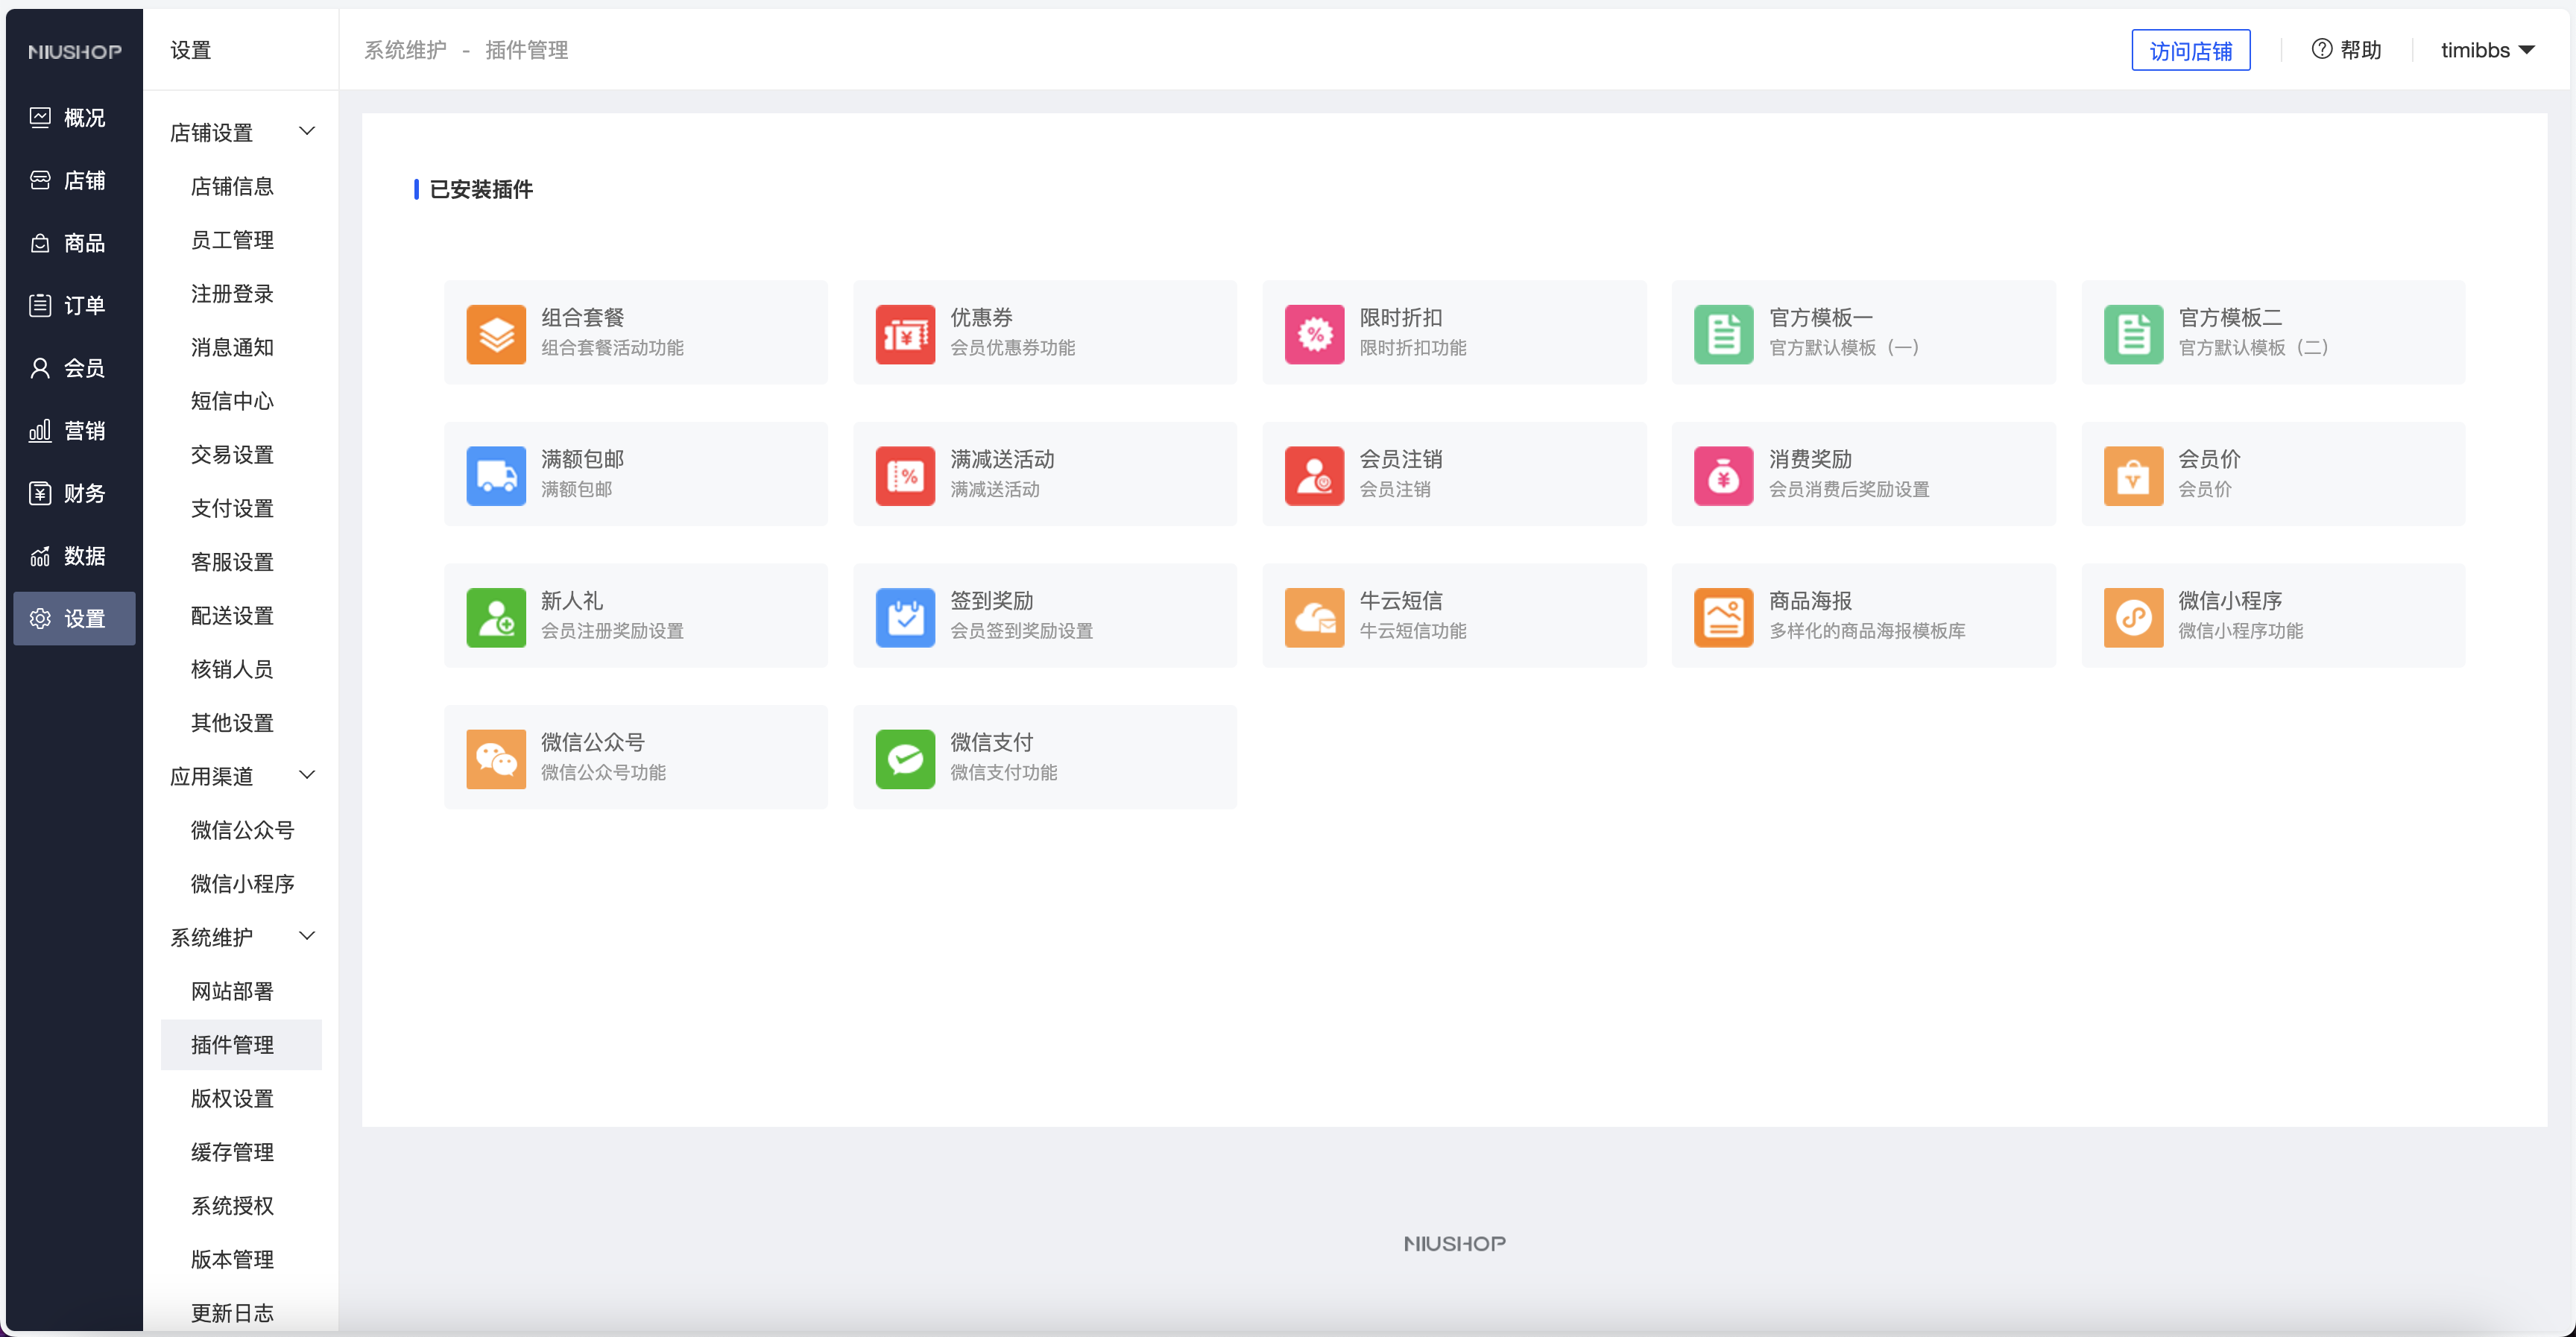The image size is (2576, 1337).
Task: Collapse the 应用渠道 channels section
Action: tap(308, 774)
